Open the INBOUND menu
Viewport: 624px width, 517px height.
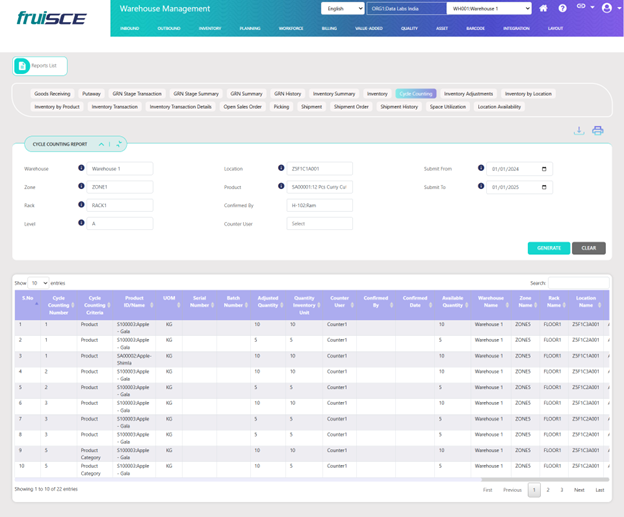pyautogui.click(x=129, y=29)
